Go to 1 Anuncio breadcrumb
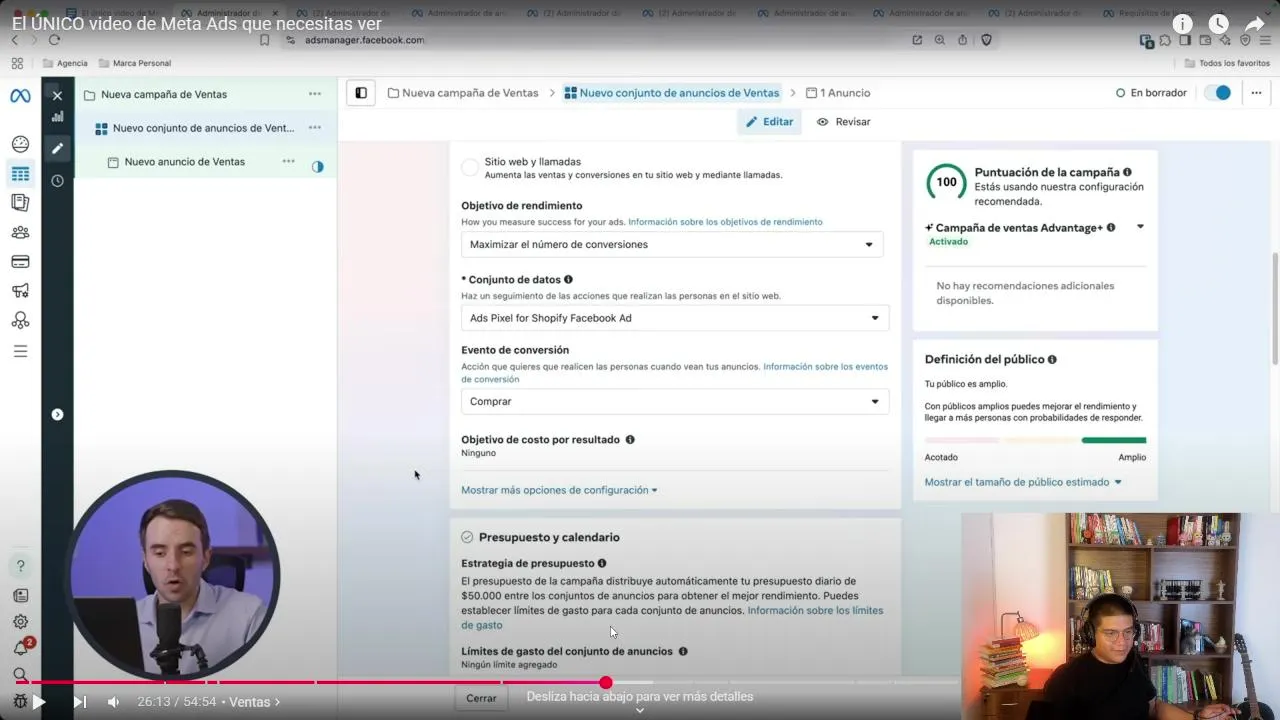 tap(838, 93)
